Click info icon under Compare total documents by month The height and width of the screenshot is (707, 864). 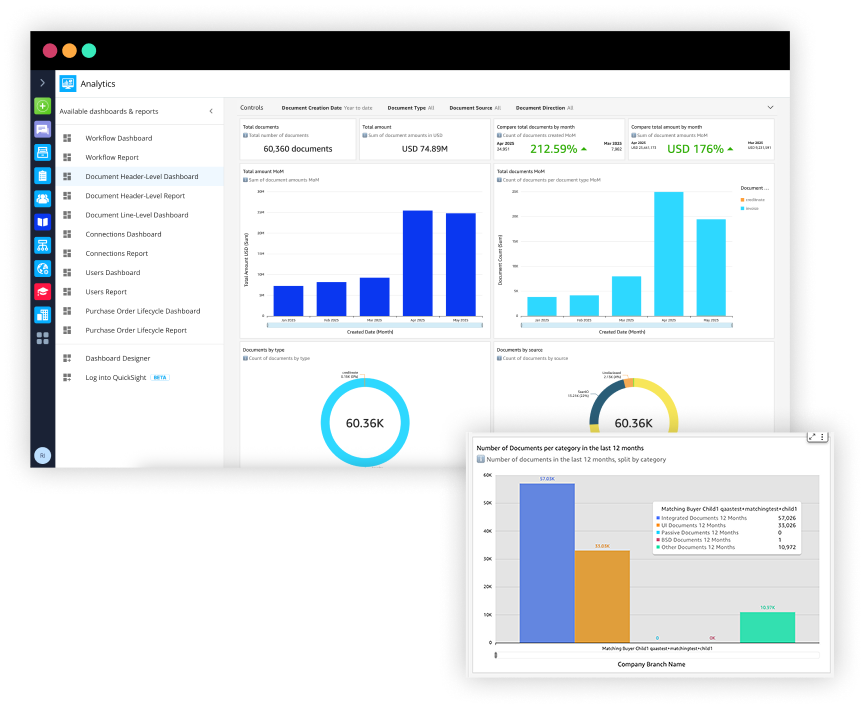(499, 135)
